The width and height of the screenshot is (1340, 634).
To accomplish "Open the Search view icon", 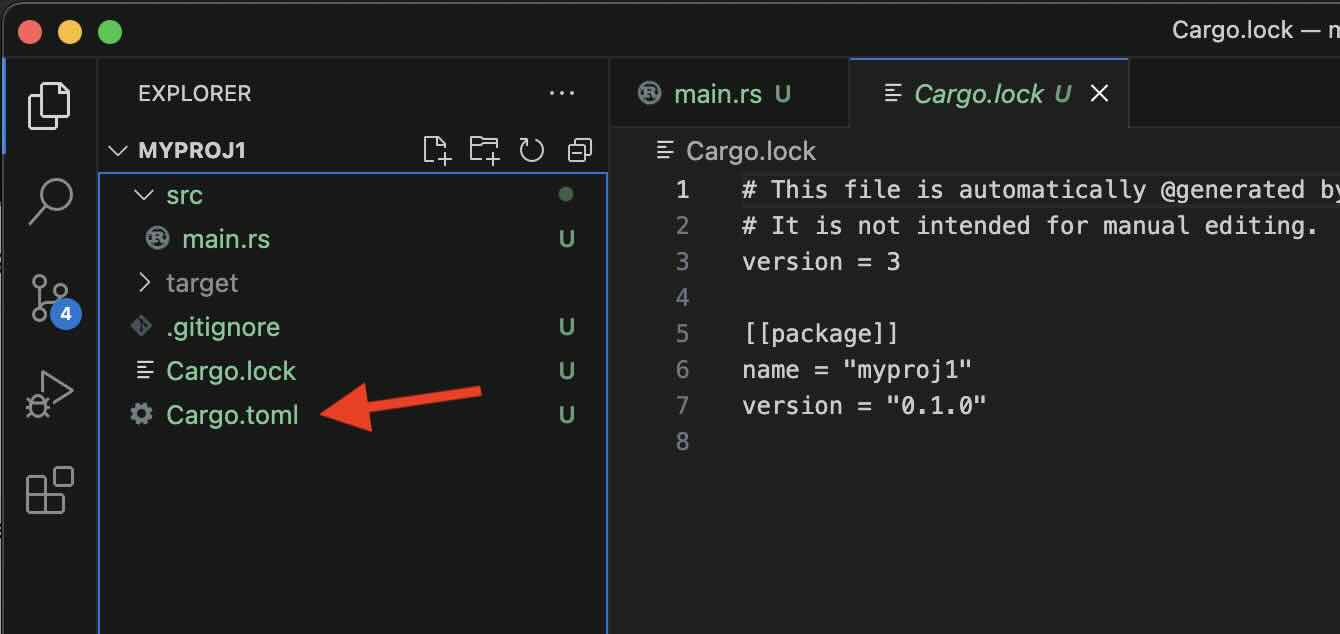I will (49, 202).
